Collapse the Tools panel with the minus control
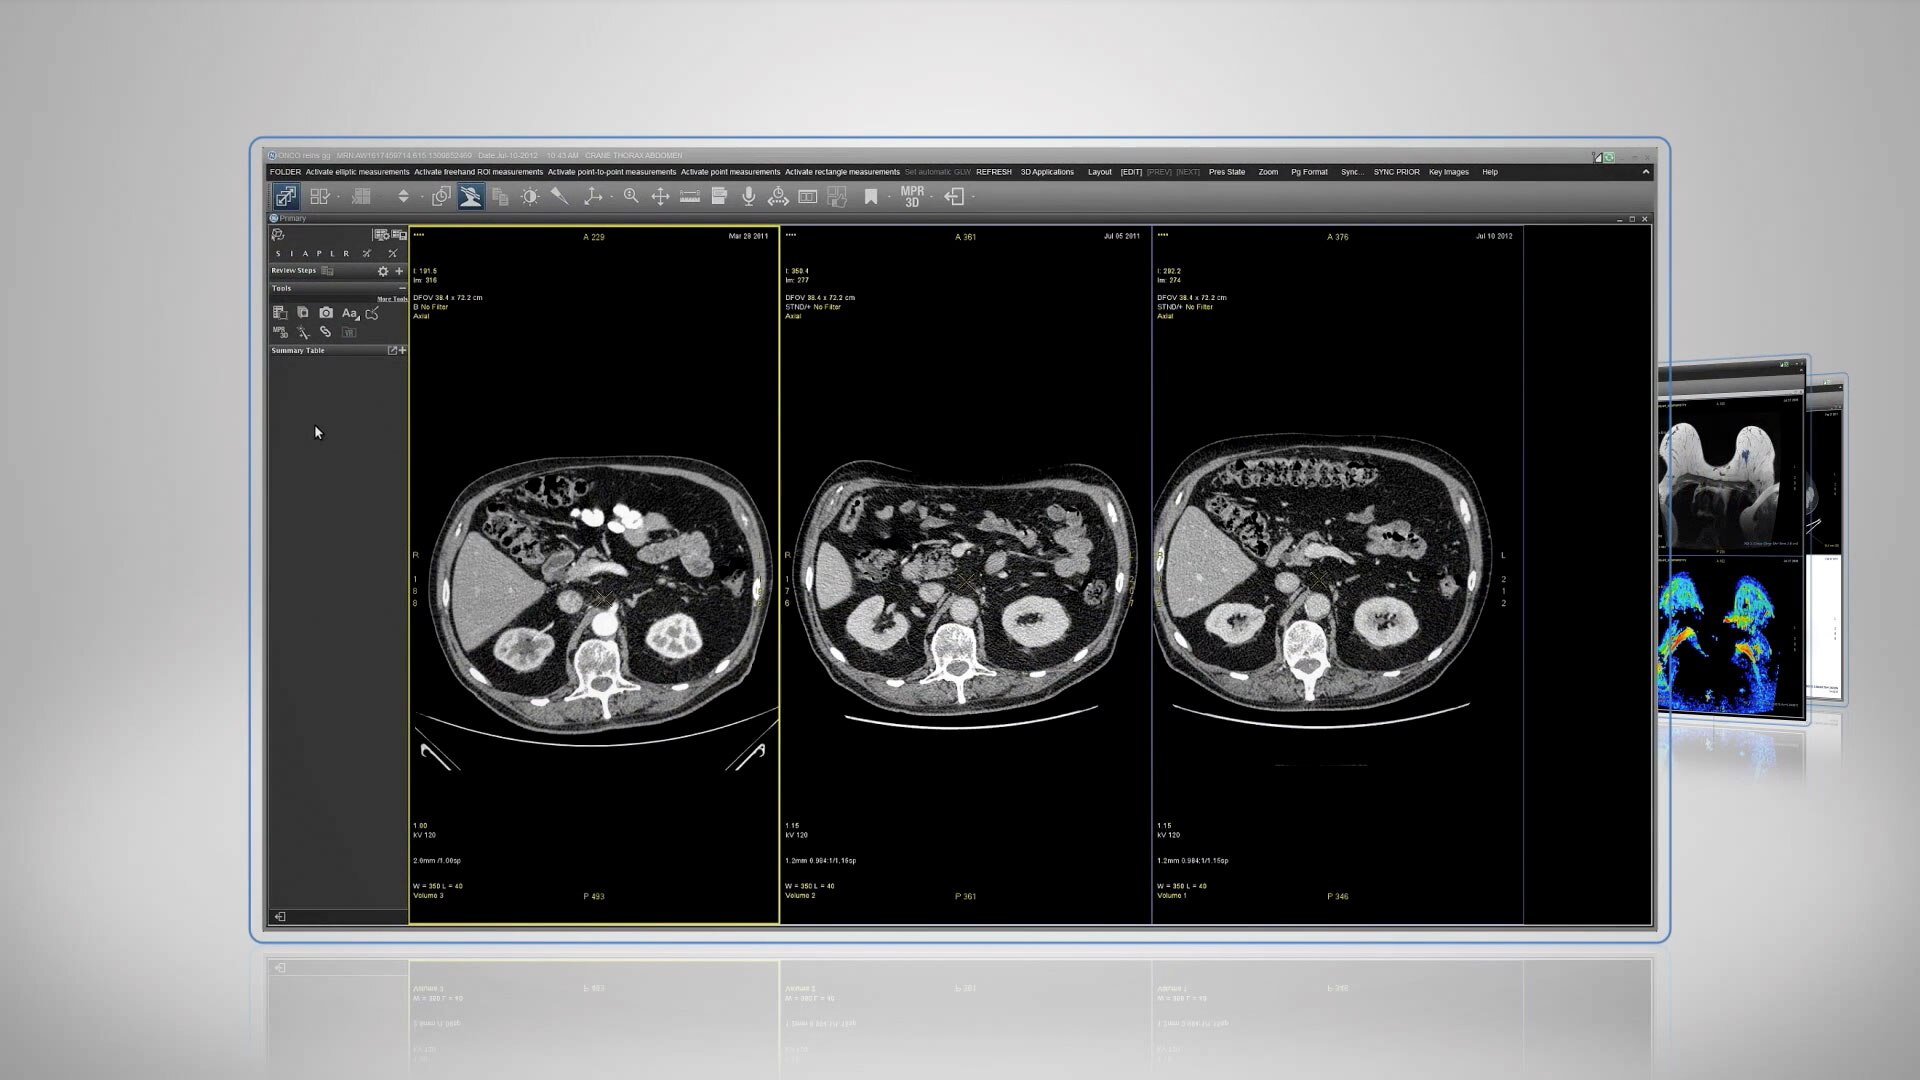This screenshot has width=1920, height=1080. 402,288
